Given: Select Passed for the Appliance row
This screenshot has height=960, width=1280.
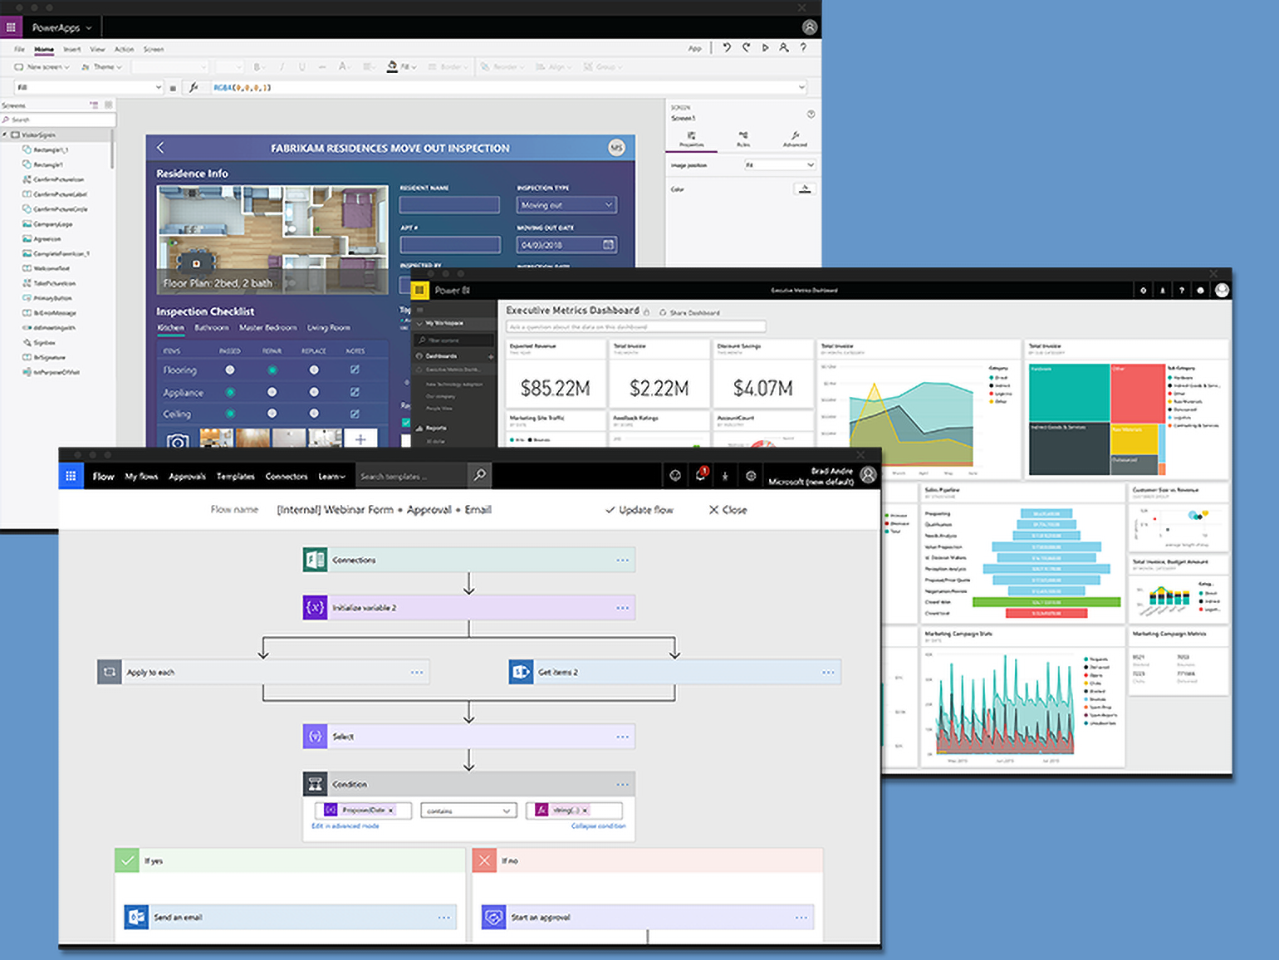Looking at the screenshot, I should point(230,392).
